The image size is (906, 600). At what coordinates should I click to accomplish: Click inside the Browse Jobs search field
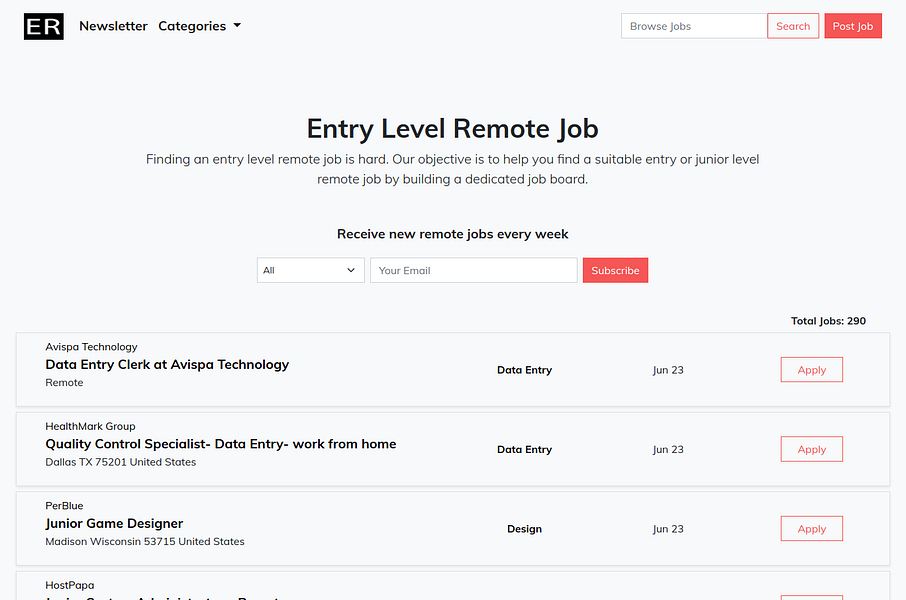pos(693,26)
